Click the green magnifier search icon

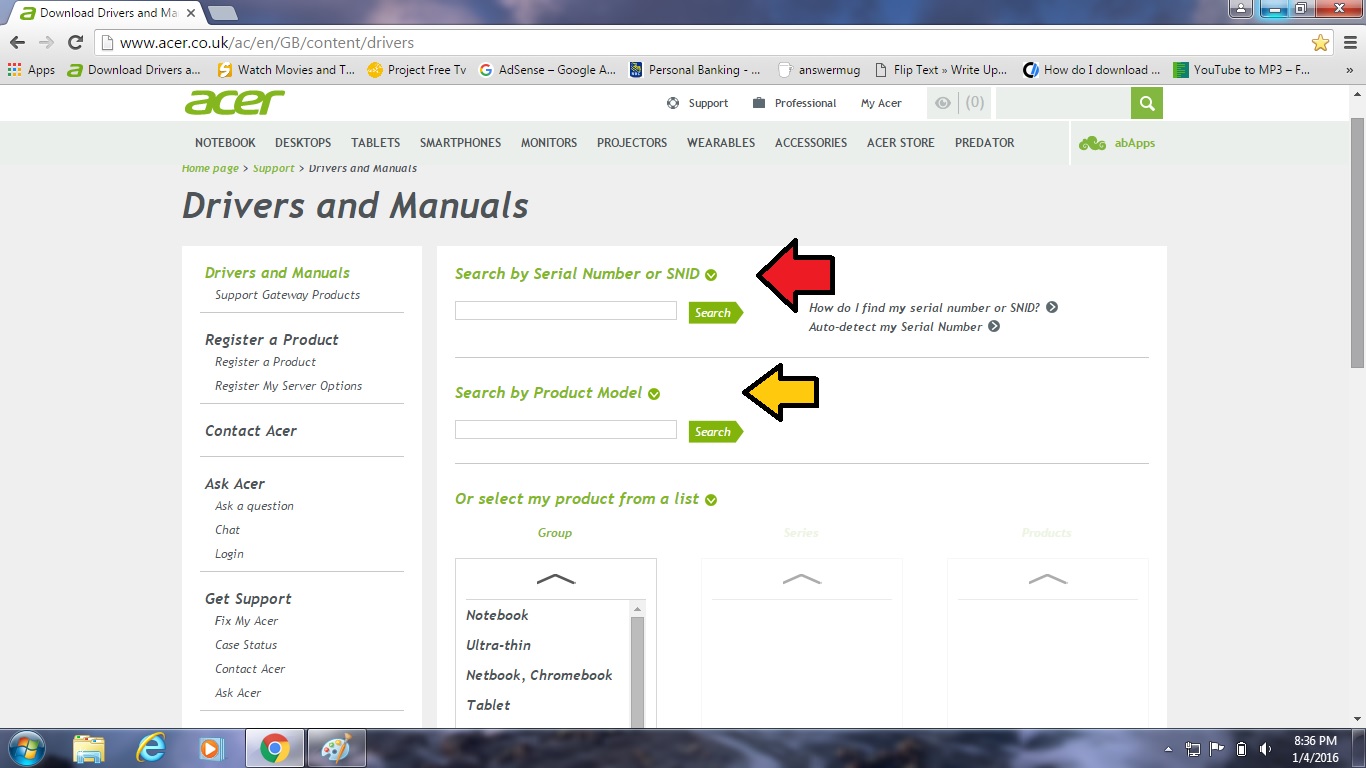tap(1147, 103)
